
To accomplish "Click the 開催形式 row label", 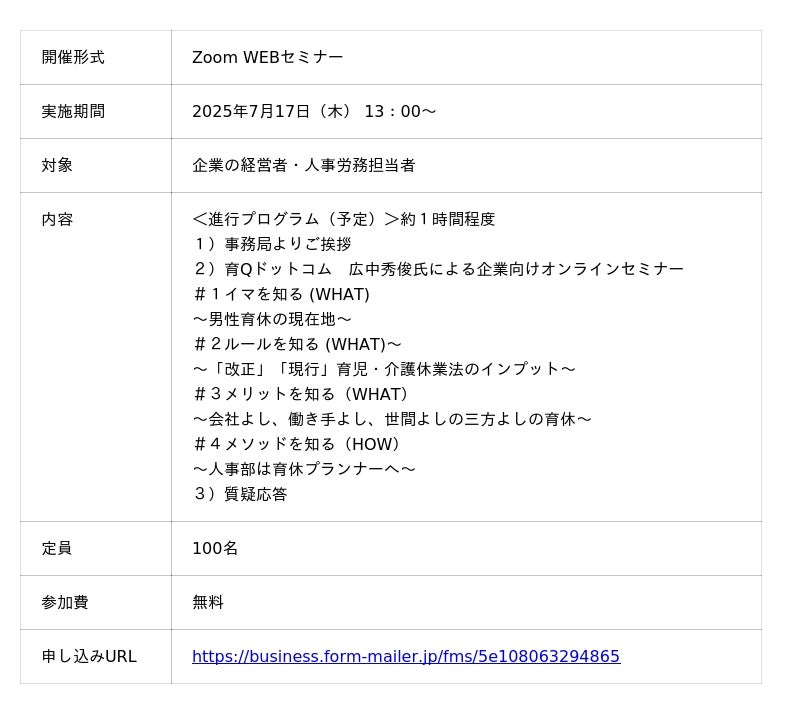I will click(73, 57).
